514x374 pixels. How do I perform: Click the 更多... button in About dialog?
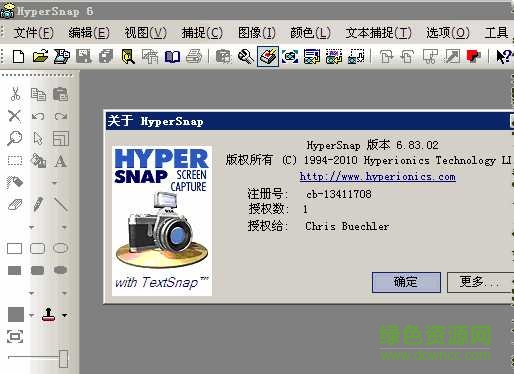tap(480, 282)
